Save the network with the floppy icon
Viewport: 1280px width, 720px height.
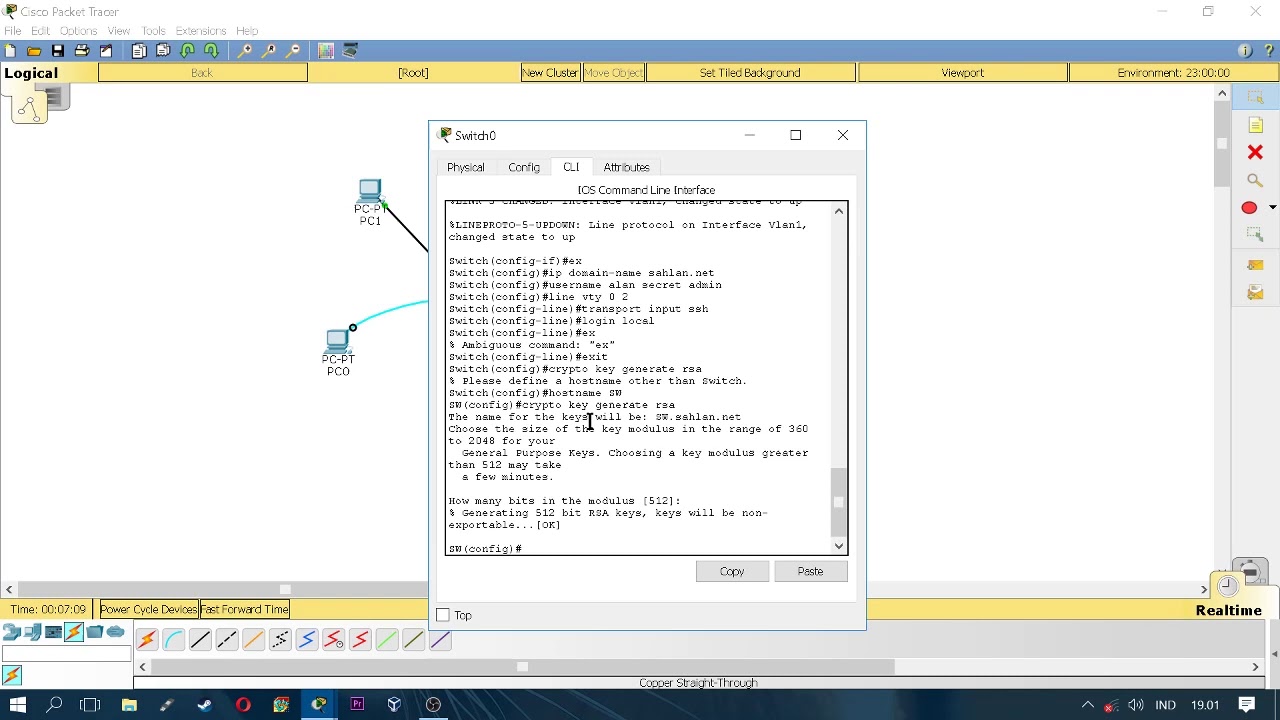coord(58,51)
